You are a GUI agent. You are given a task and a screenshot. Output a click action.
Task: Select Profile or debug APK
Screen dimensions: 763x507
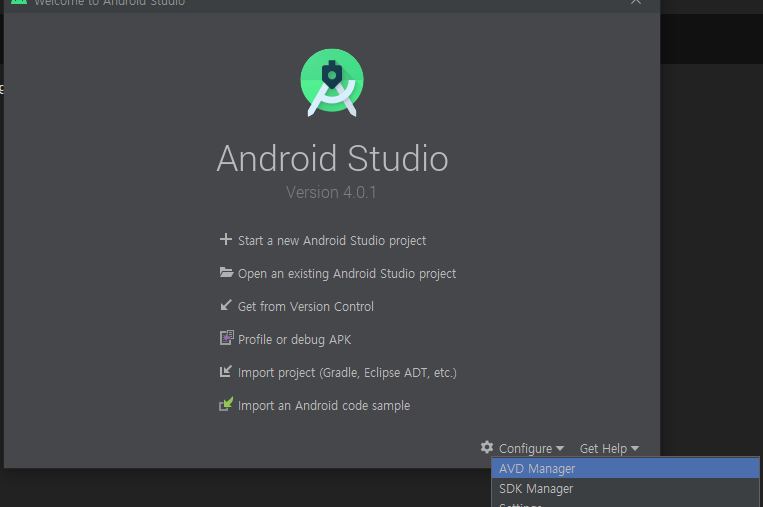(x=294, y=340)
